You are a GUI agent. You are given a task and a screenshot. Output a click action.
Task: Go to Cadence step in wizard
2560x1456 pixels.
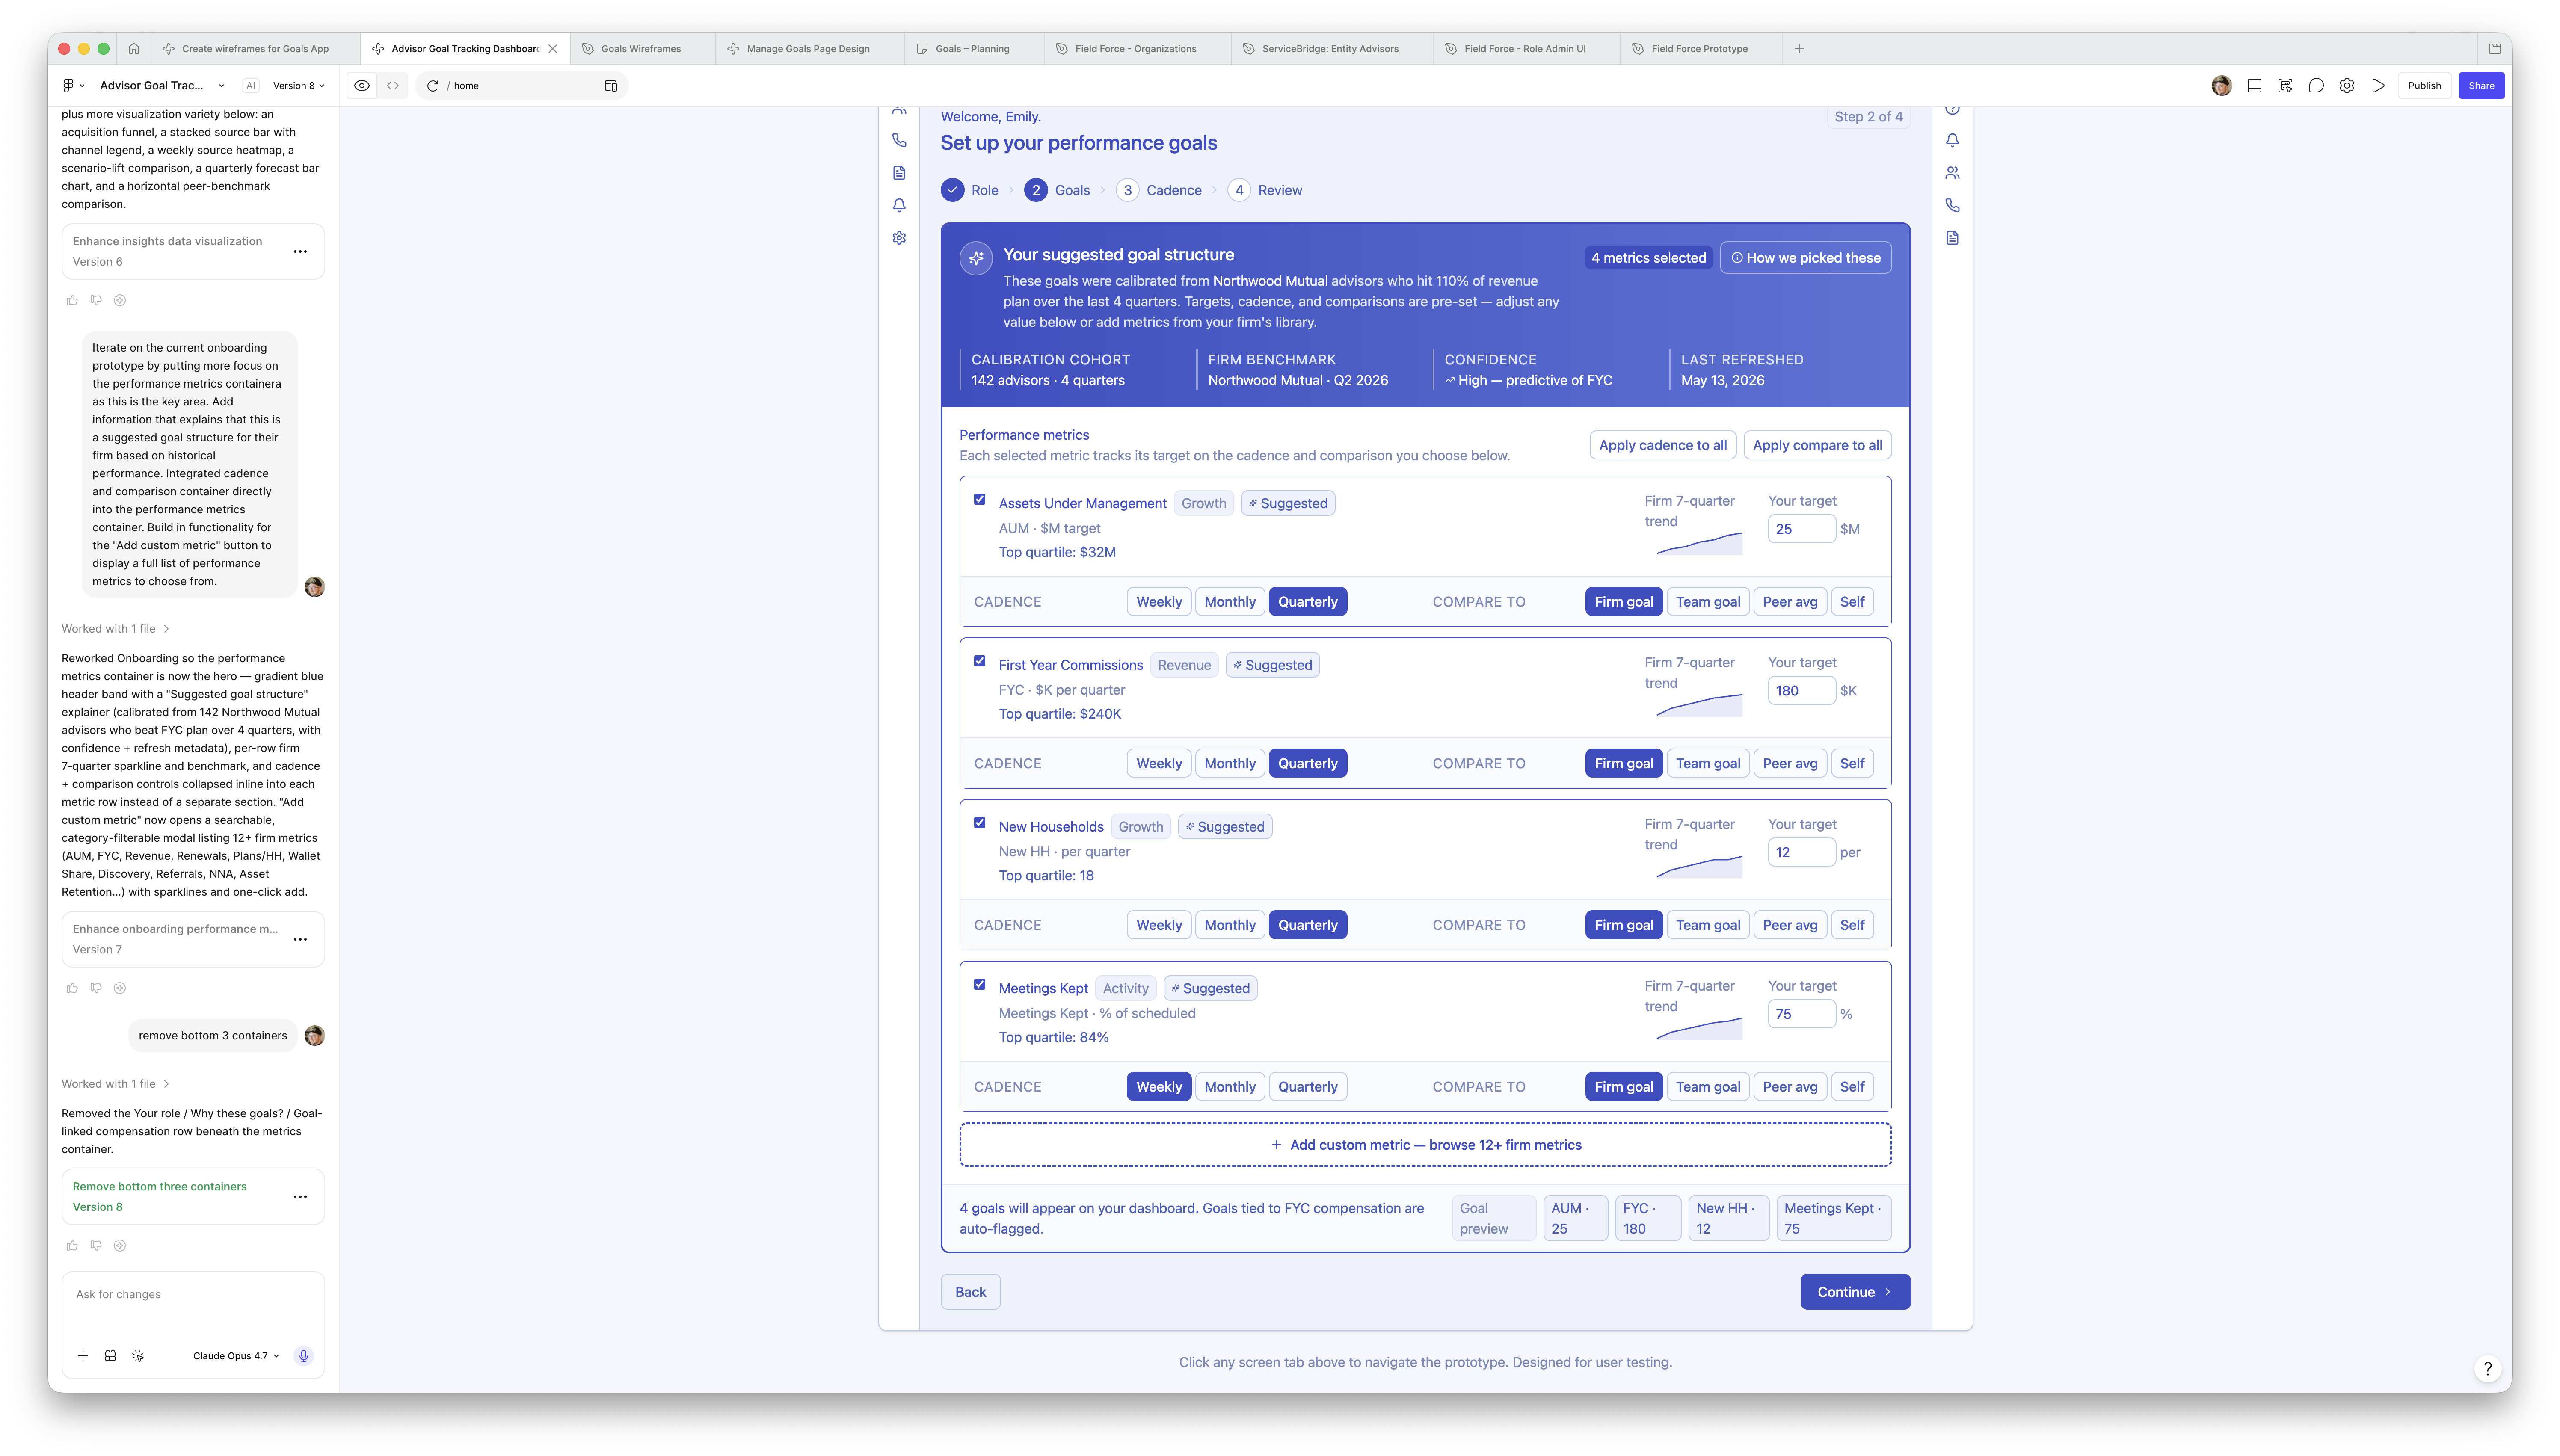(1159, 190)
